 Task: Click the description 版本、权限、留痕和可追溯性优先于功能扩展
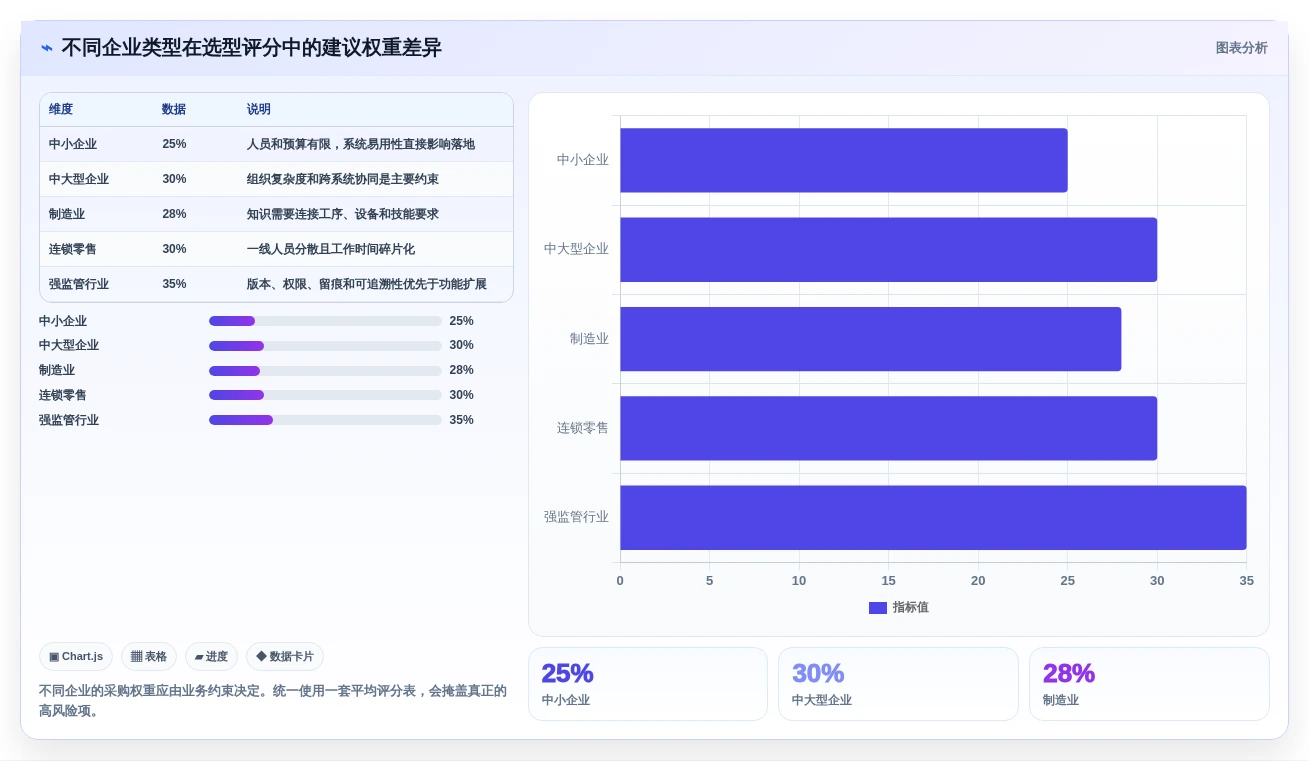click(x=367, y=284)
